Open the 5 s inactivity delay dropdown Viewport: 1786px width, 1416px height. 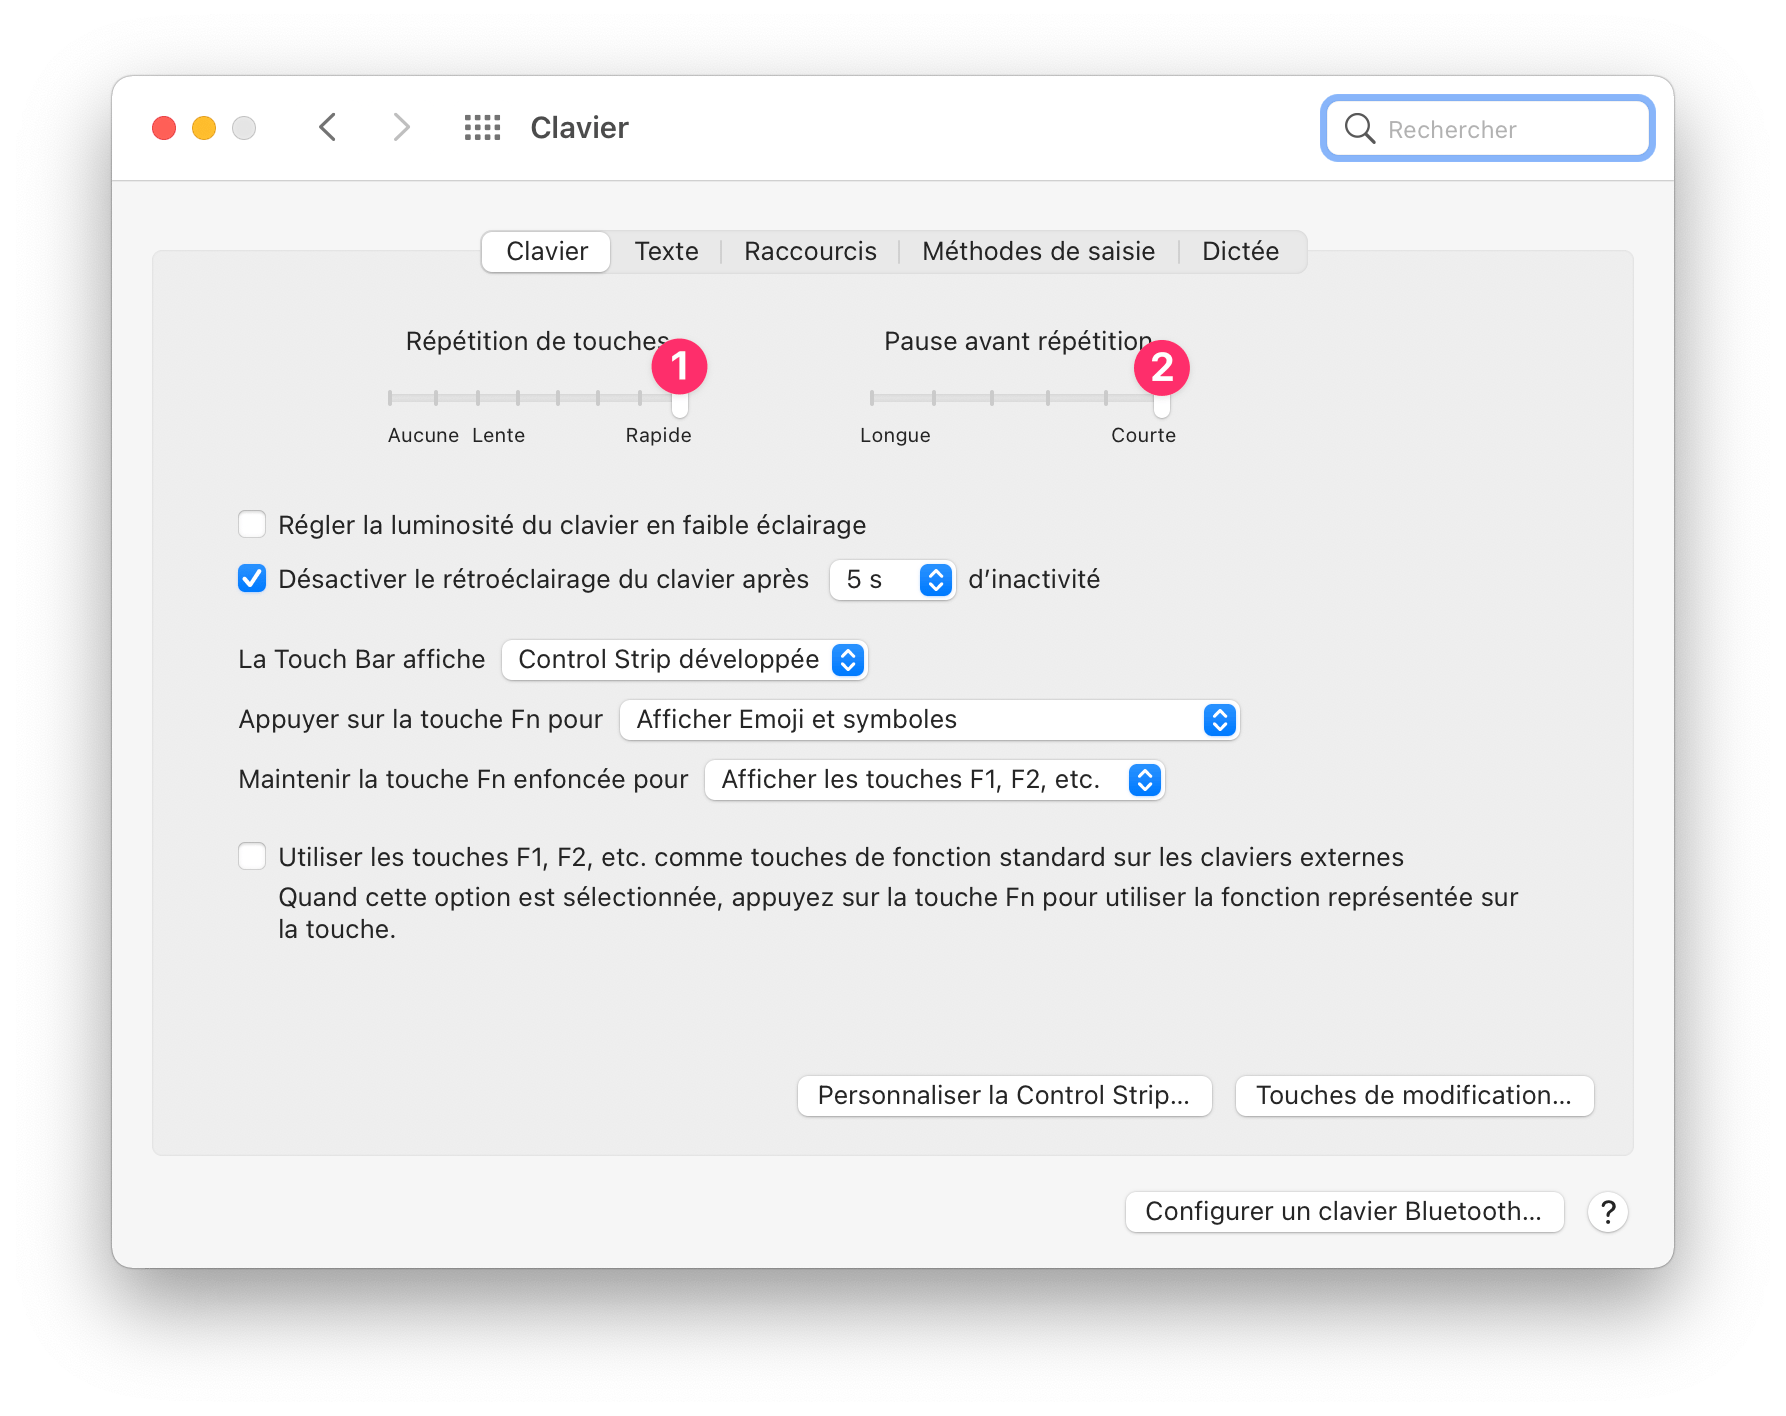pyautogui.click(x=892, y=580)
